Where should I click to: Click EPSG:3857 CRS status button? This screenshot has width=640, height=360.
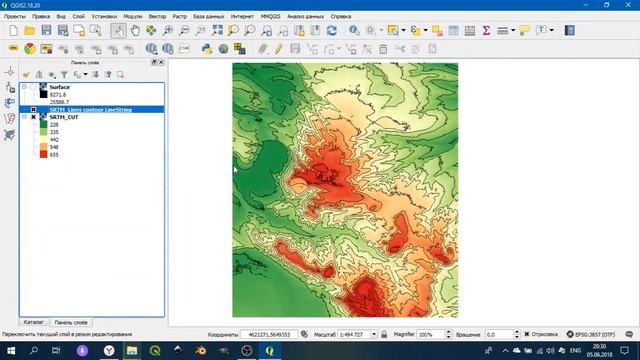coord(591,334)
